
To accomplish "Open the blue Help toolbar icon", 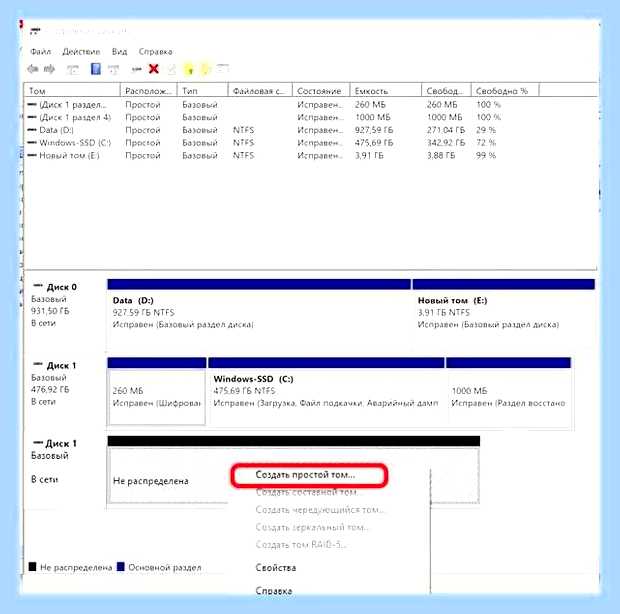I will [x=96, y=69].
